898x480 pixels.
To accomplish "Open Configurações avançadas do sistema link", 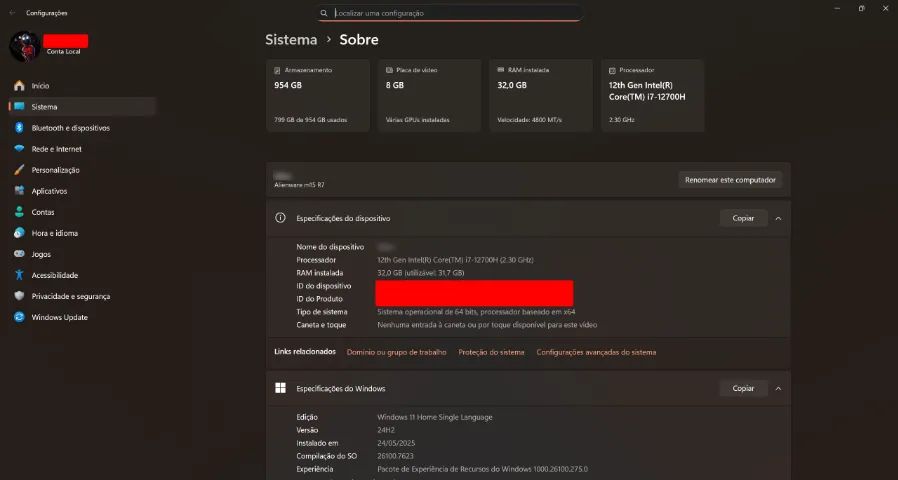I will tap(596, 352).
